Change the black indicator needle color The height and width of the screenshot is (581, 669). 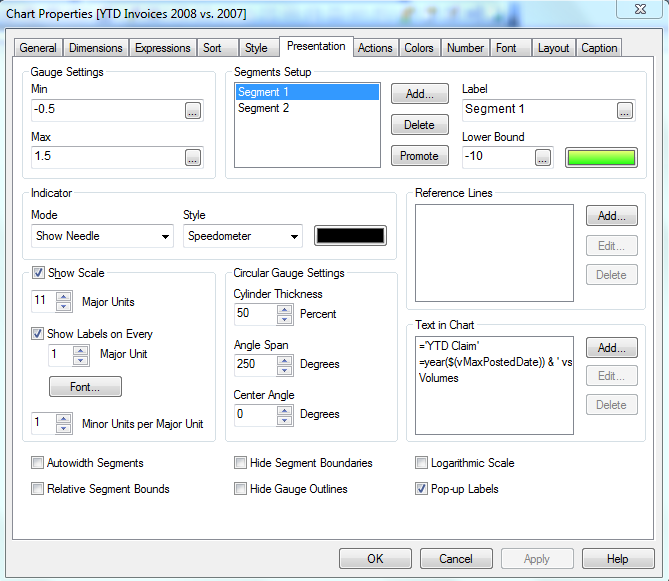(x=350, y=236)
